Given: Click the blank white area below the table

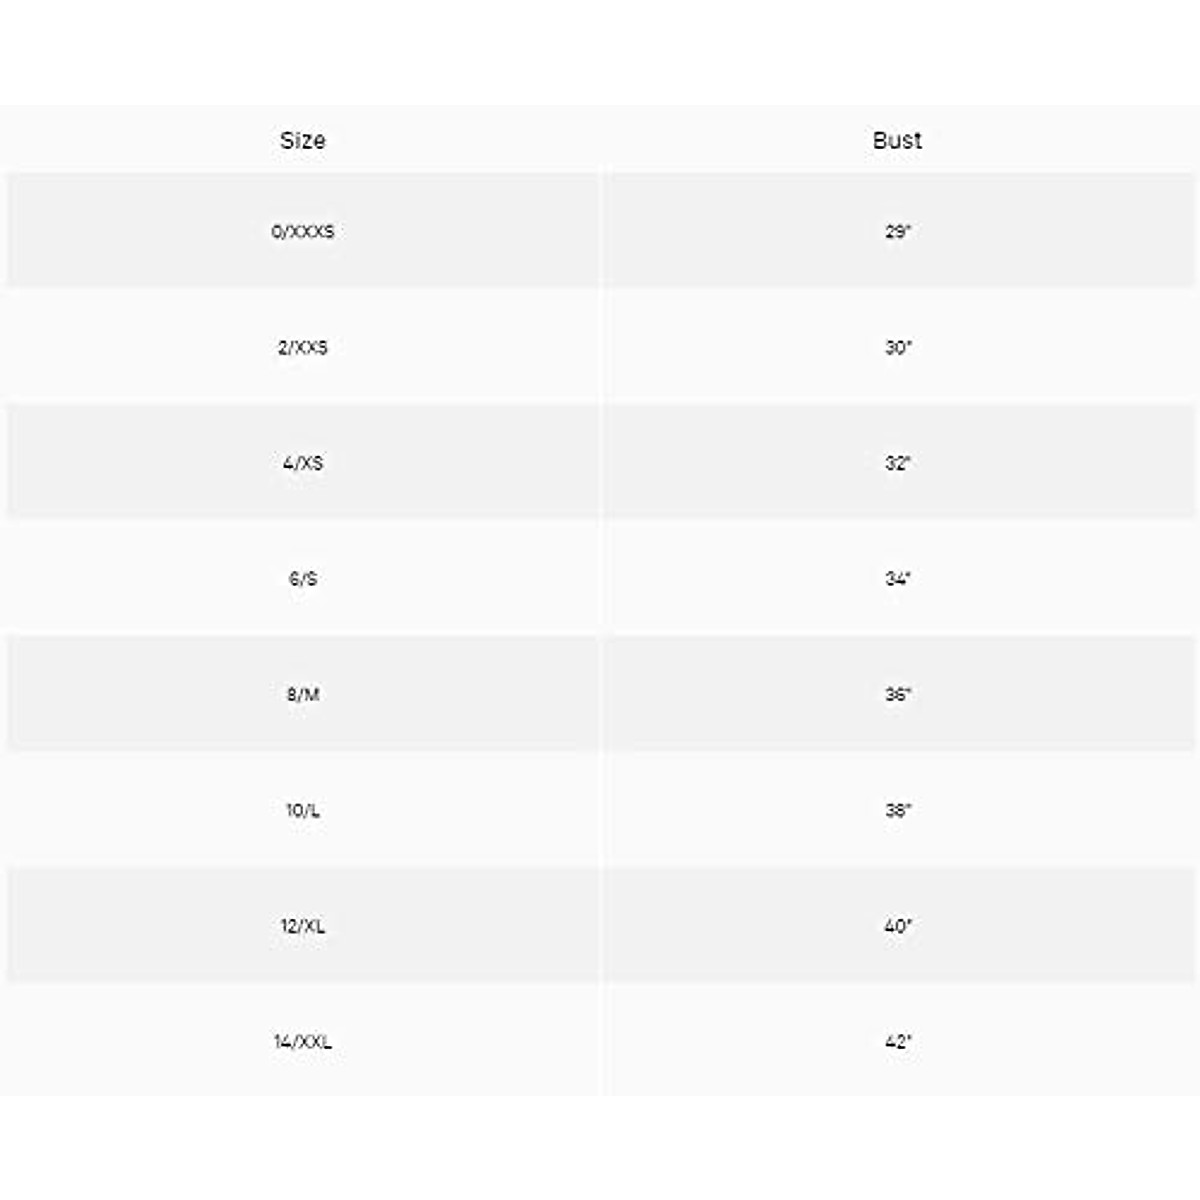Looking at the screenshot, I should pos(600,1150).
